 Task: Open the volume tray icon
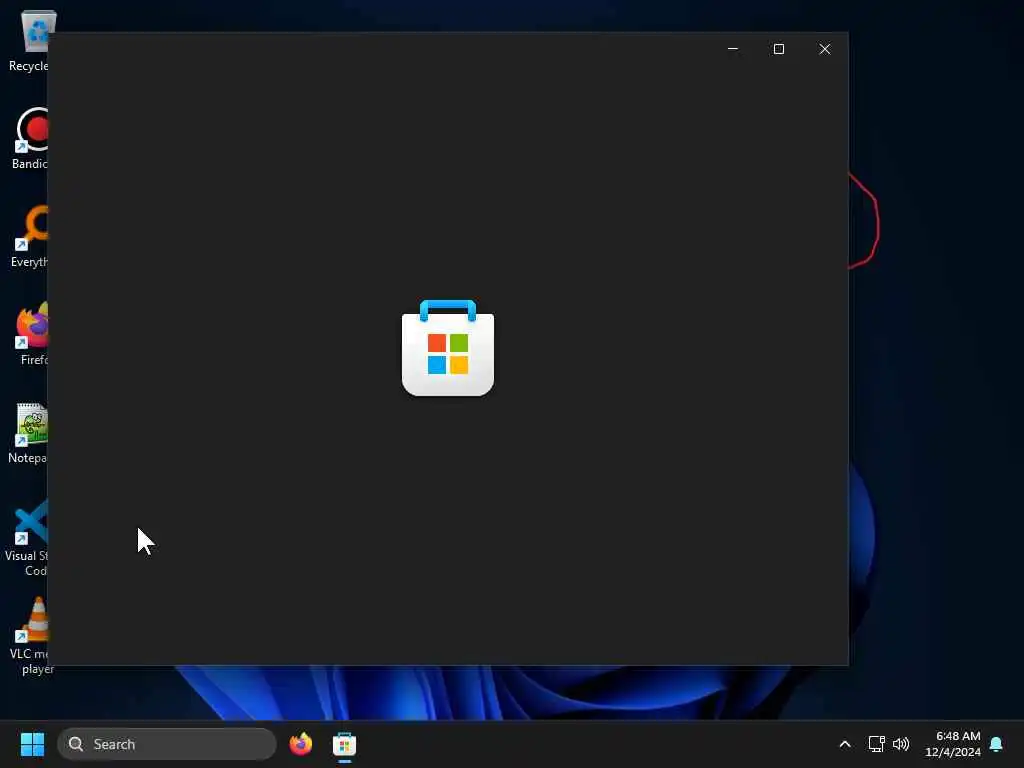pos(901,744)
